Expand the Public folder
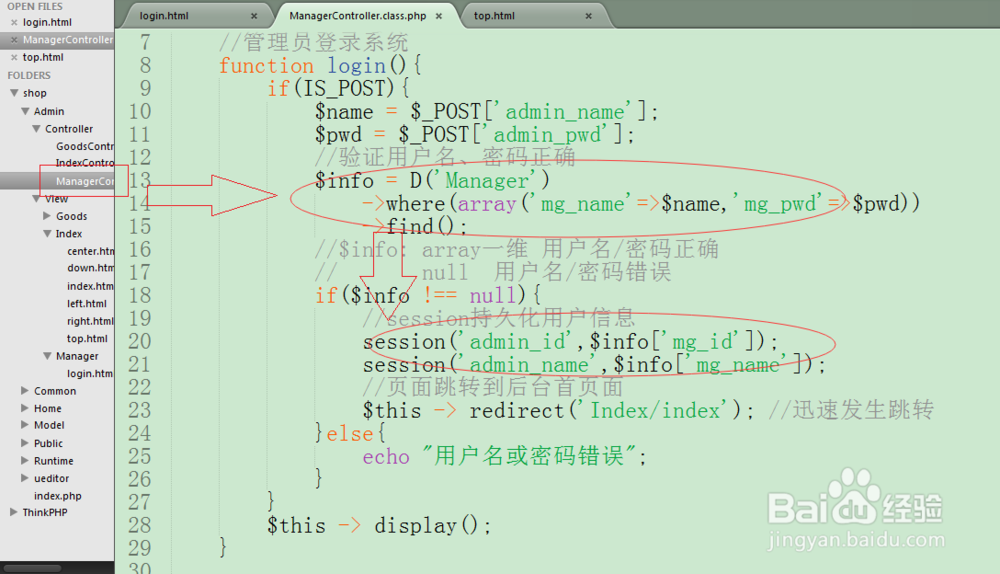The image size is (1000, 574). point(25,443)
